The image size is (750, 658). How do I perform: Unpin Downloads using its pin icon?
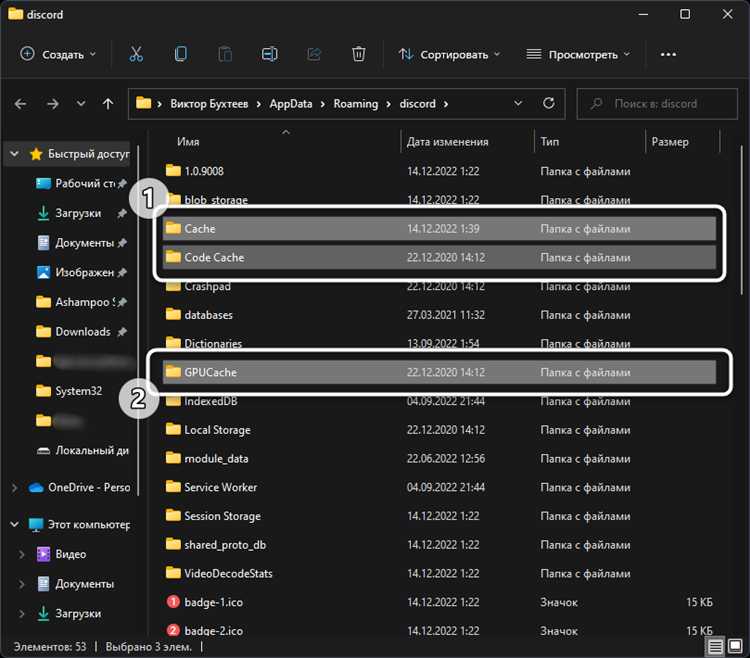click(122, 332)
